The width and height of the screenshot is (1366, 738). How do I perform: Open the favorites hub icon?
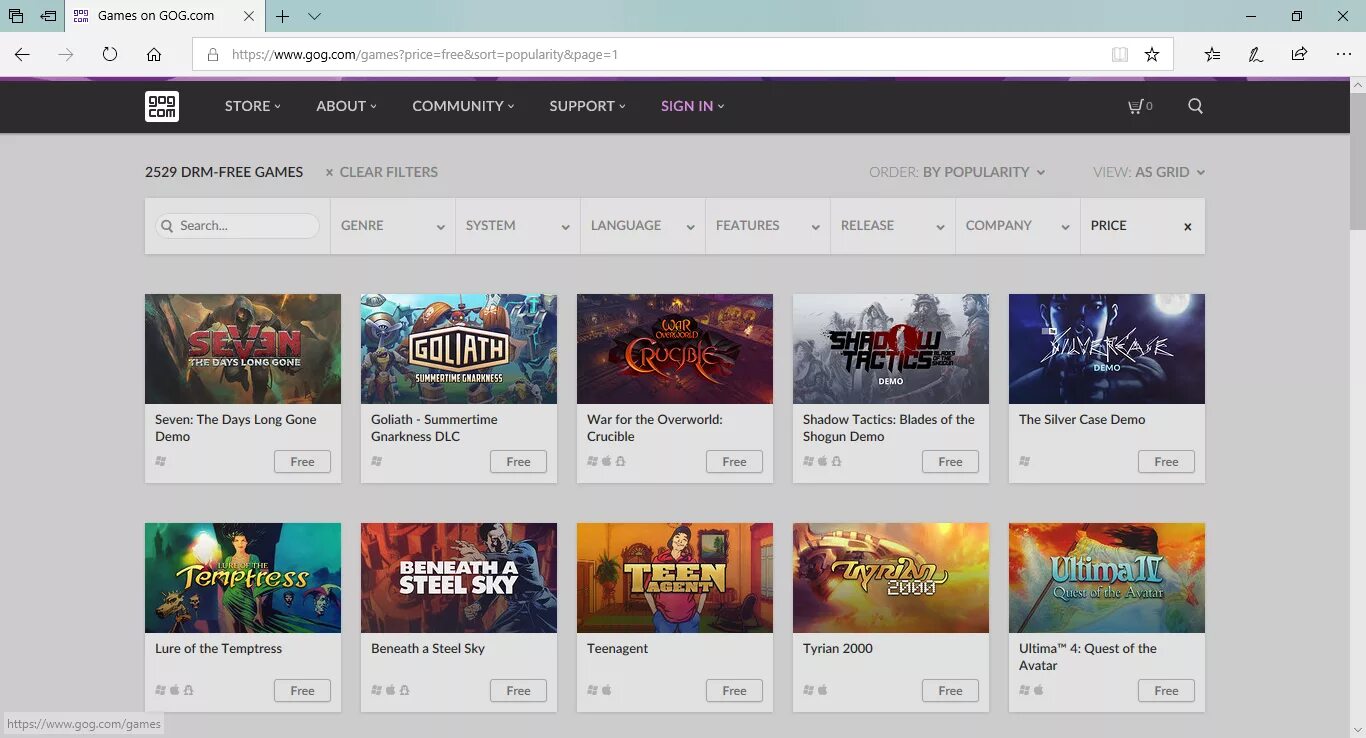tap(1212, 54)
